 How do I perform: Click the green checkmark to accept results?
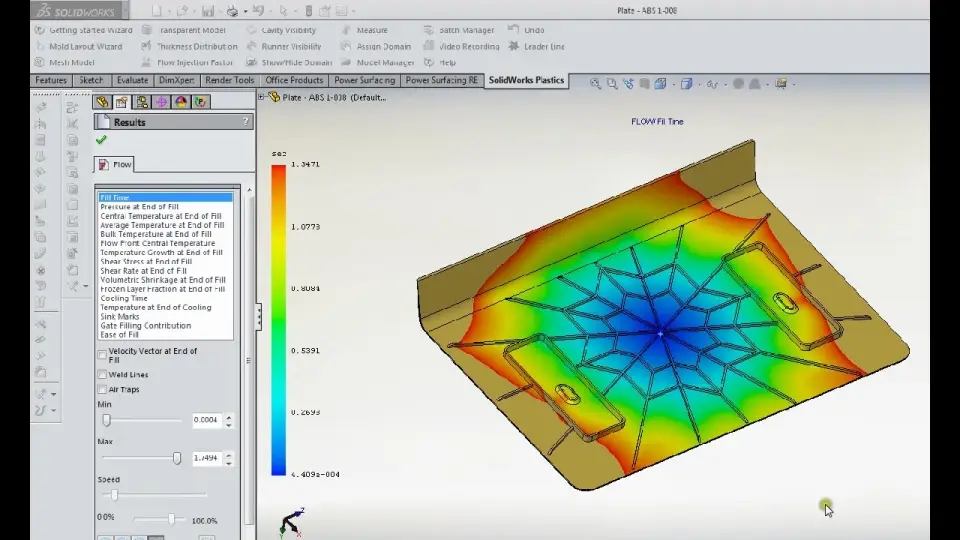coord(101,141)
